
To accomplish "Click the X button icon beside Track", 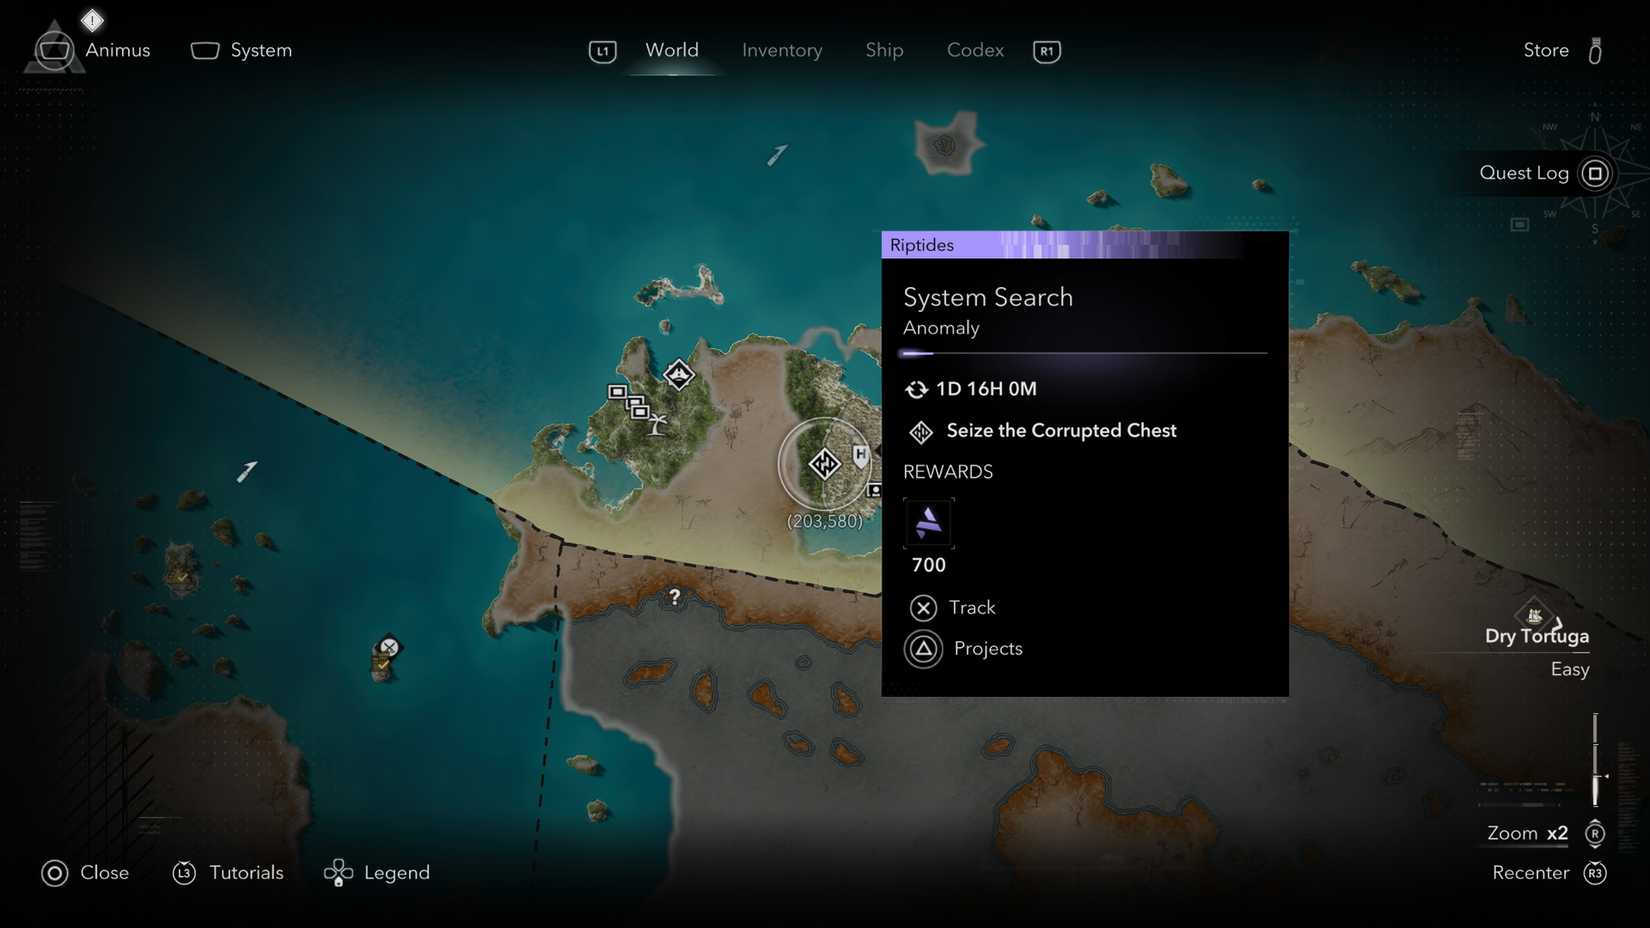I will [x=923, y=607].
